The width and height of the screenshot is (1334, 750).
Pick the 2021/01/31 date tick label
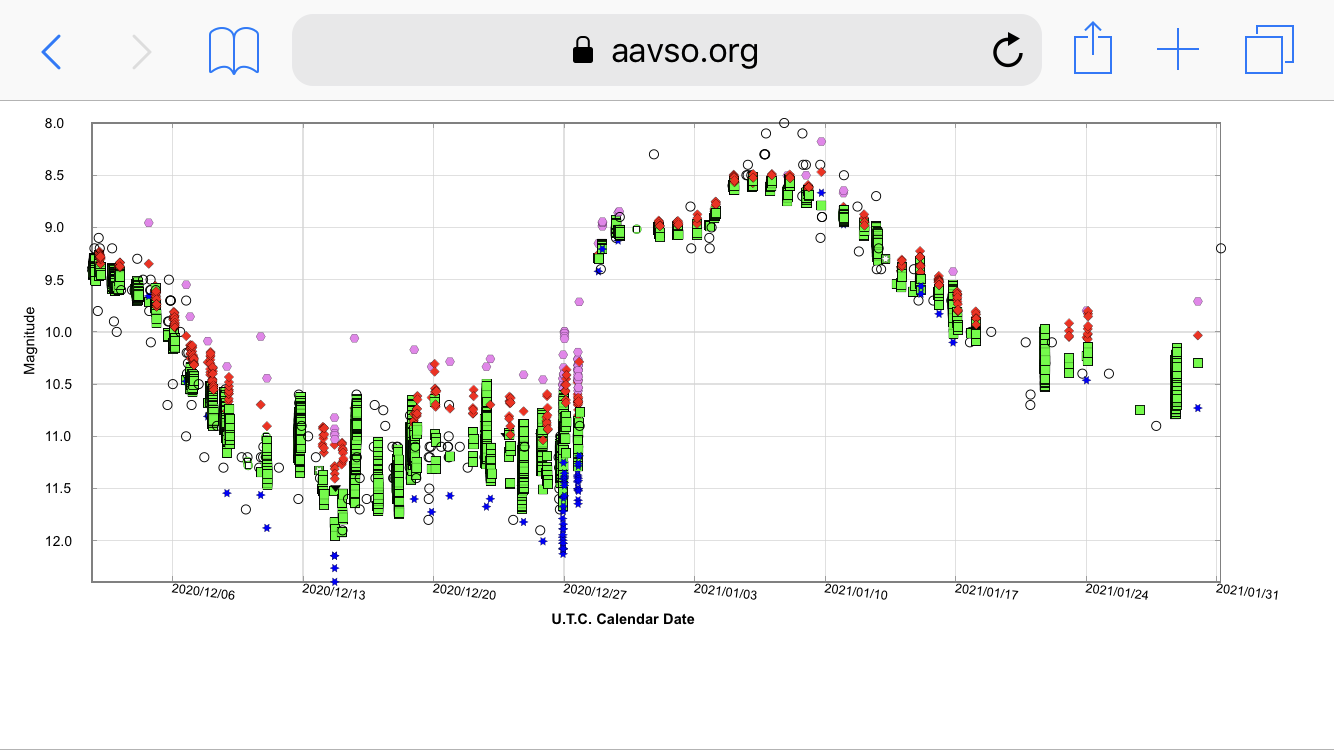tap(1247, 593)
